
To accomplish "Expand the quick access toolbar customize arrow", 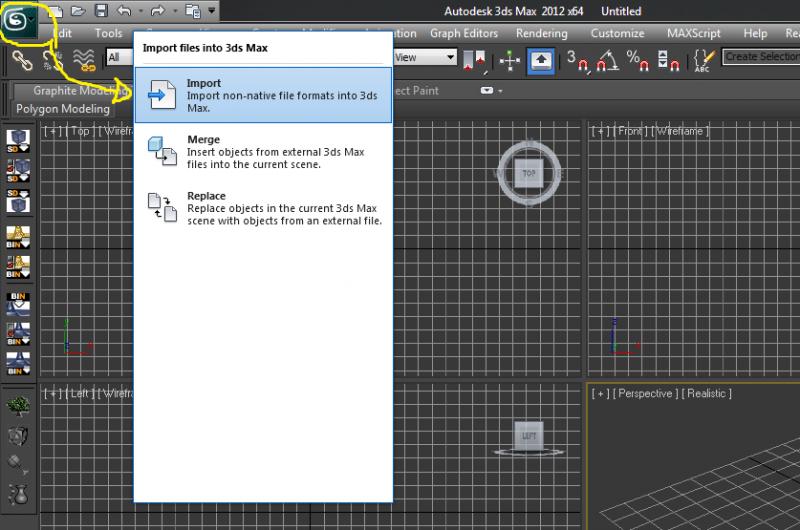I will pyautogui.click(x=211, y=11).
